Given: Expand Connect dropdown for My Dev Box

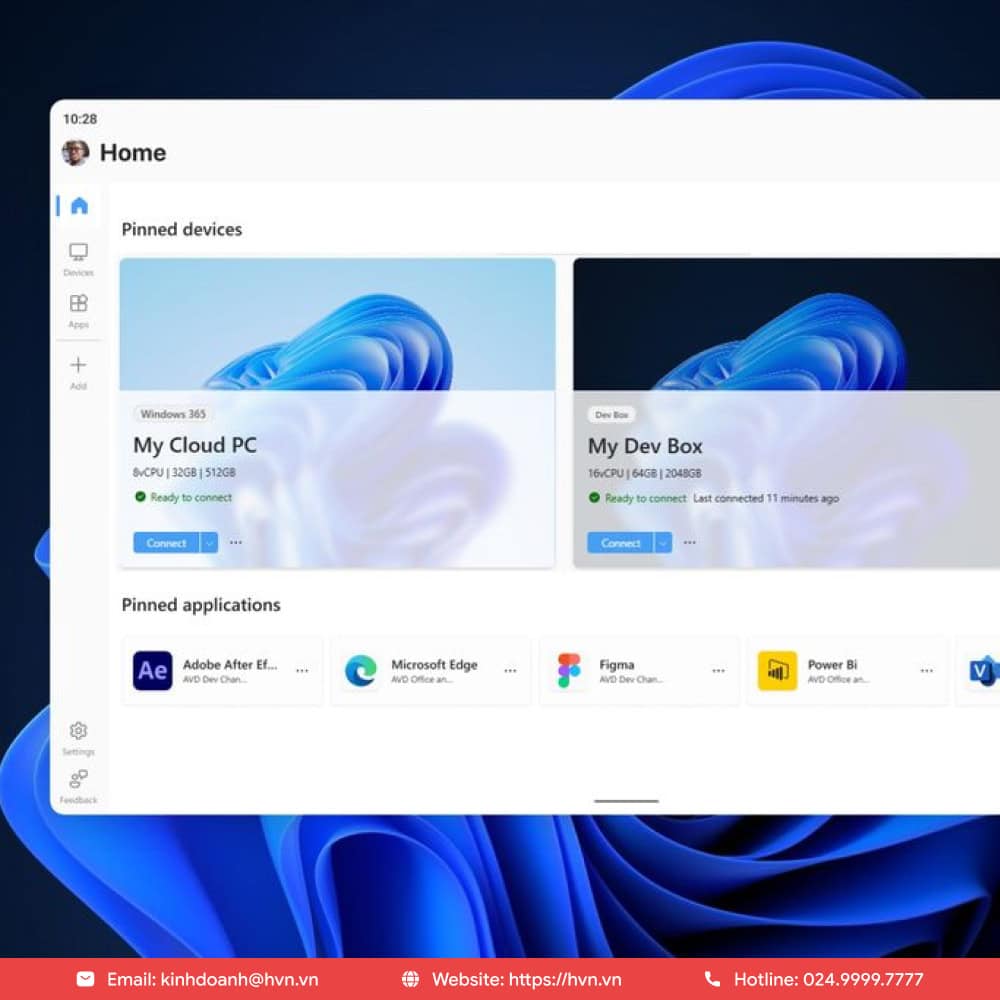Looking at the screenshot, I should tap(663, 543).
